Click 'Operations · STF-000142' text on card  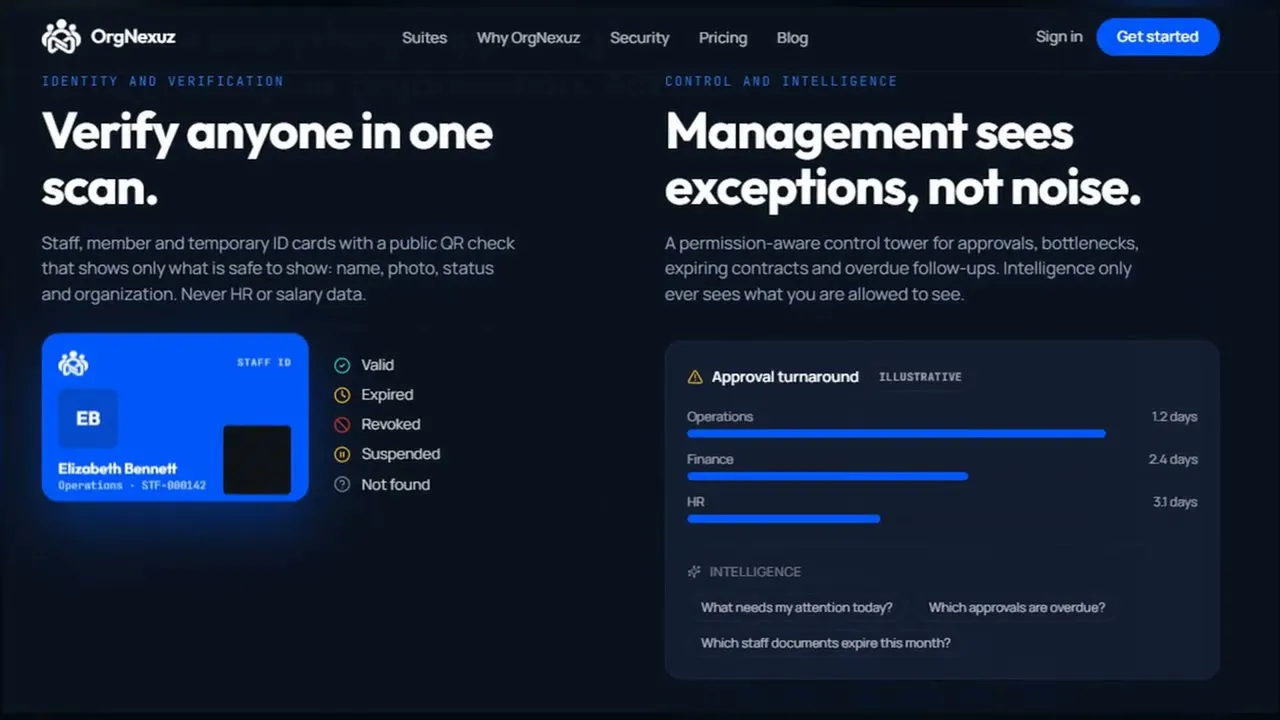coord(132,485)
